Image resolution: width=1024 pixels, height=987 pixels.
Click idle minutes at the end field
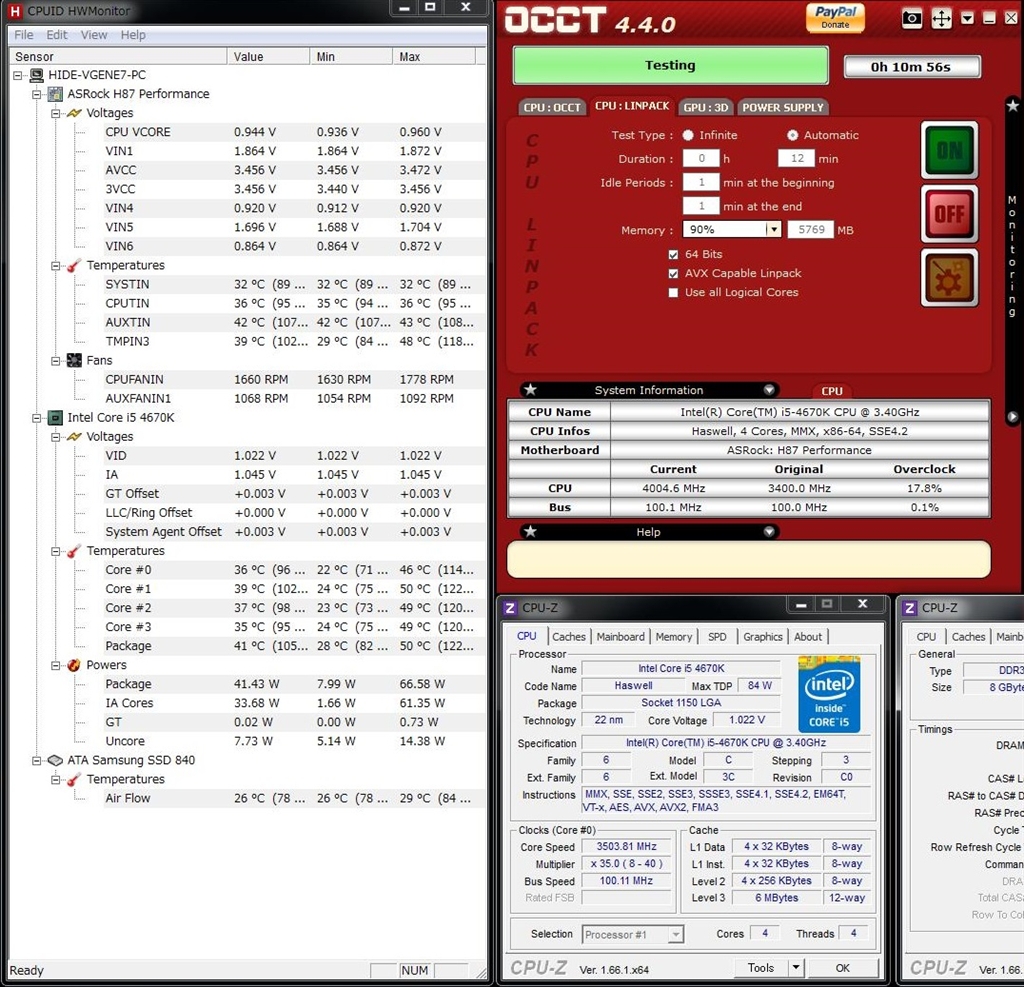pyautogui.click(x=701, y=206)
